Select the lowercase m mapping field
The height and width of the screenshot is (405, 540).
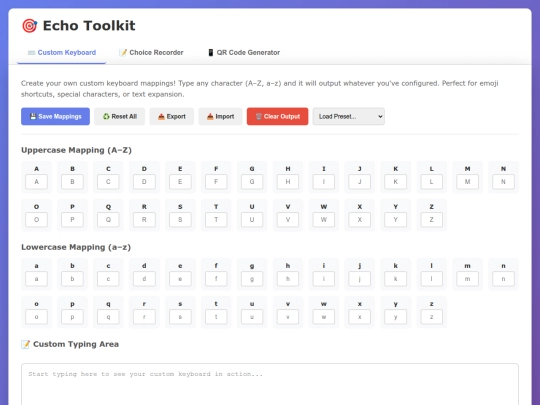click(467, 279)
